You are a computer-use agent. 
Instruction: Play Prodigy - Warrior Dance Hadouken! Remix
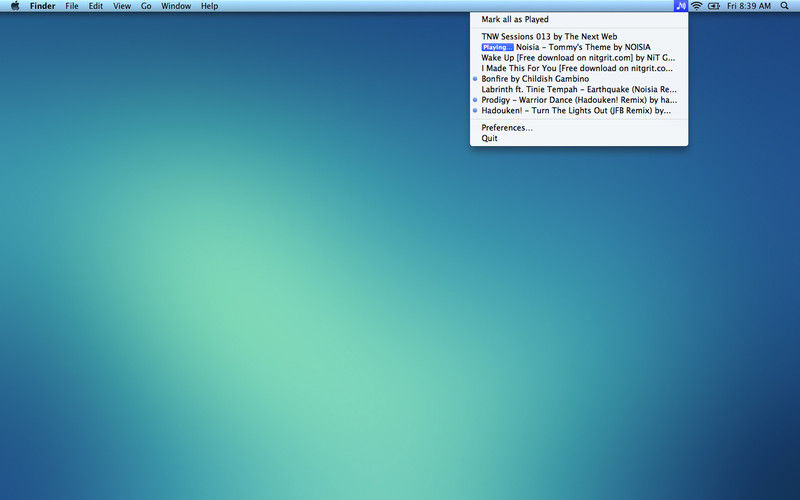[579, 100]
